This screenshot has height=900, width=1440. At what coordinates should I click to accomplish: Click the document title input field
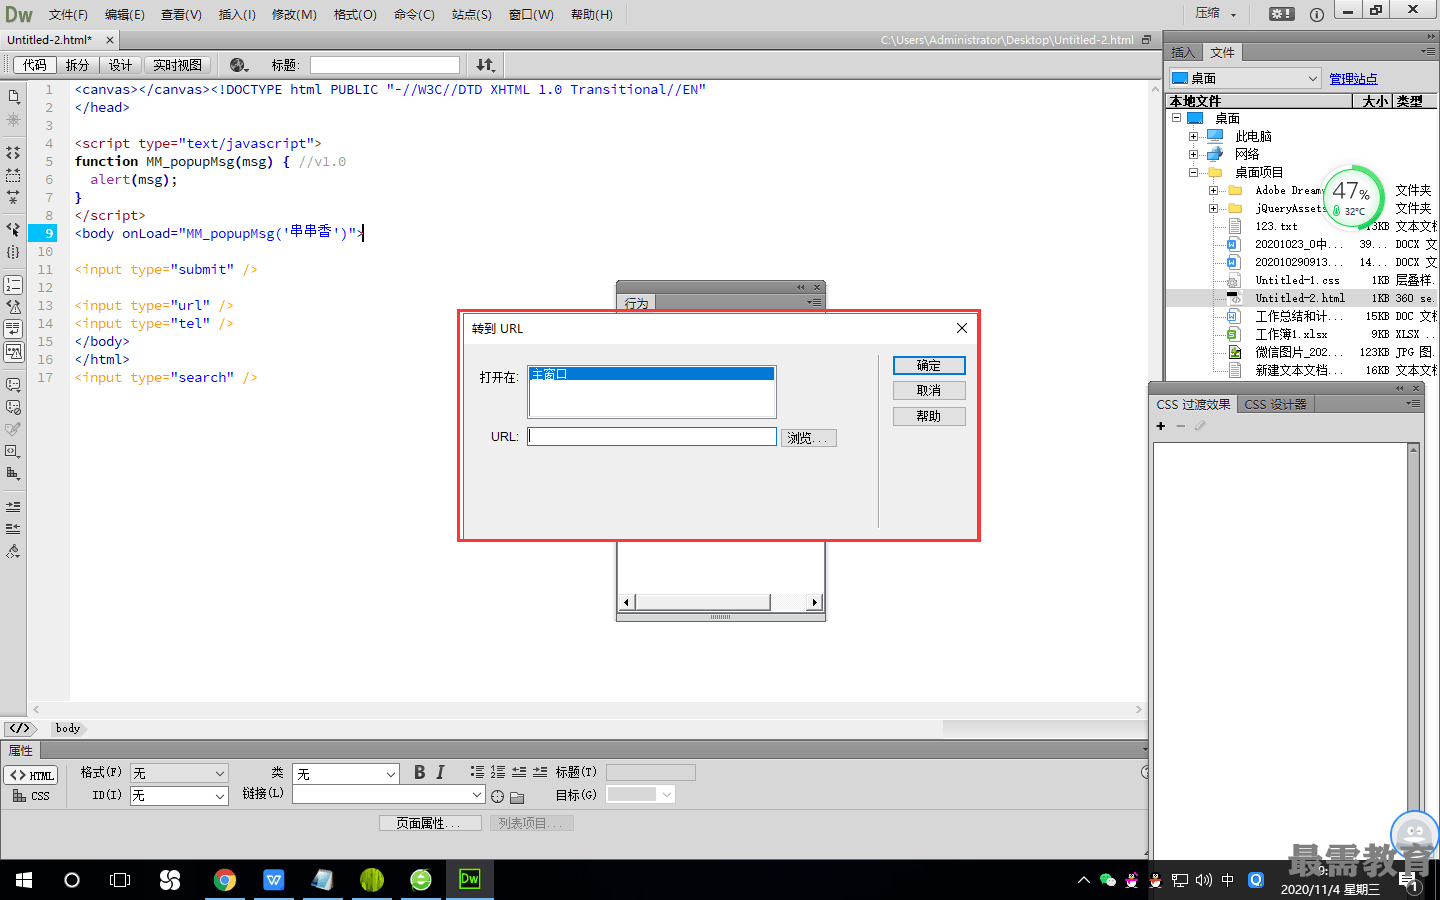click(385, 65)
